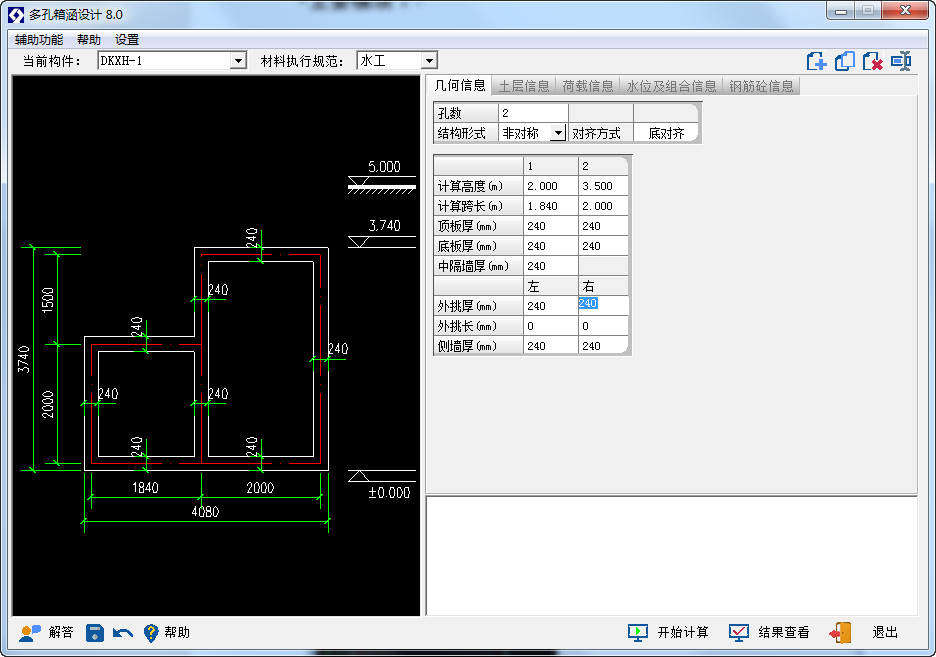Click 计算高度 value 3.500 for hole 2
The width and height of the screenshot is (936, 657).
tap(603, 186)
